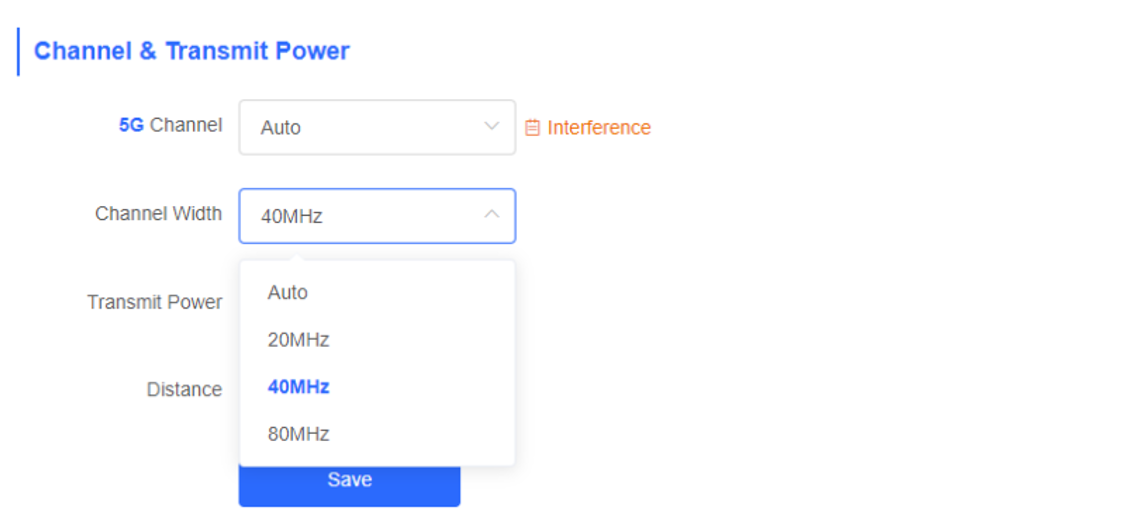
Task: Click the Interference clipboard icon
Action: 532,128
